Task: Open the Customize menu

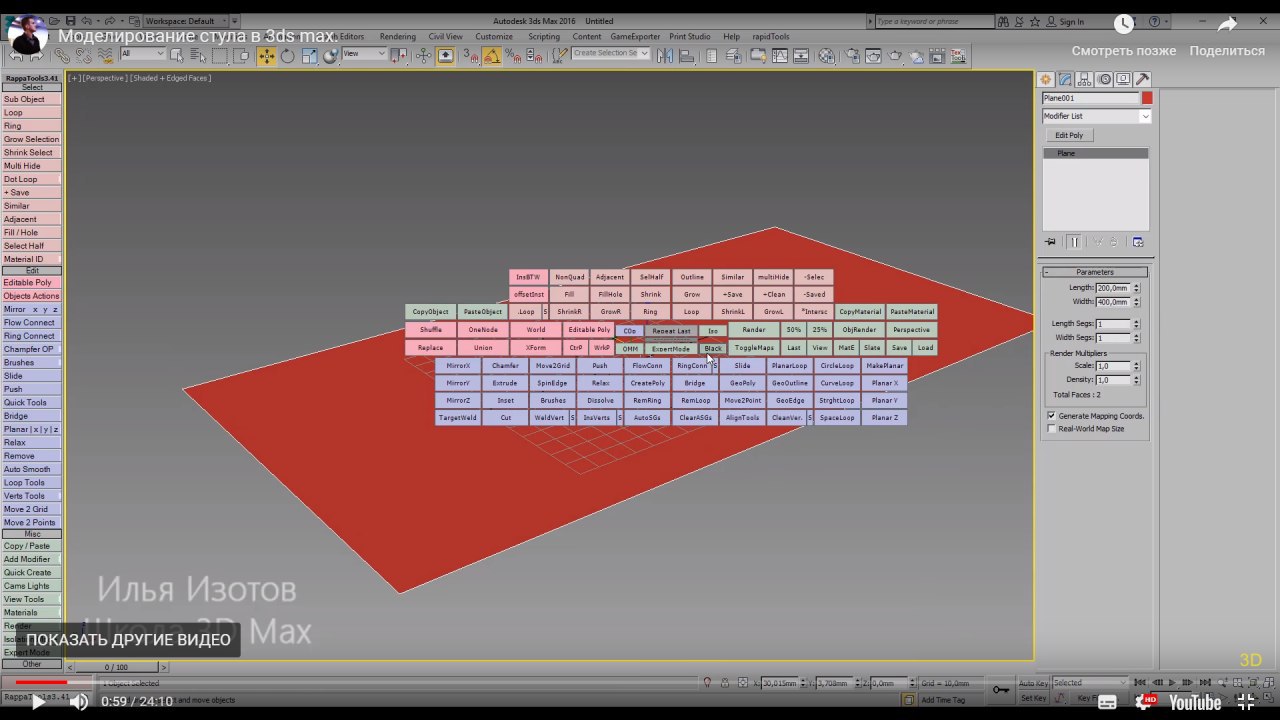Action: pyautogui.click(x=494, y=37)
